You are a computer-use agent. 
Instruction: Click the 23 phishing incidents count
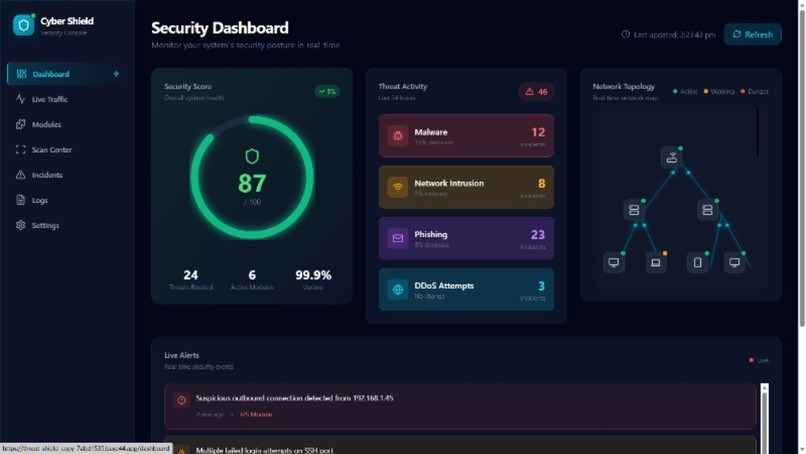(538, 235)
